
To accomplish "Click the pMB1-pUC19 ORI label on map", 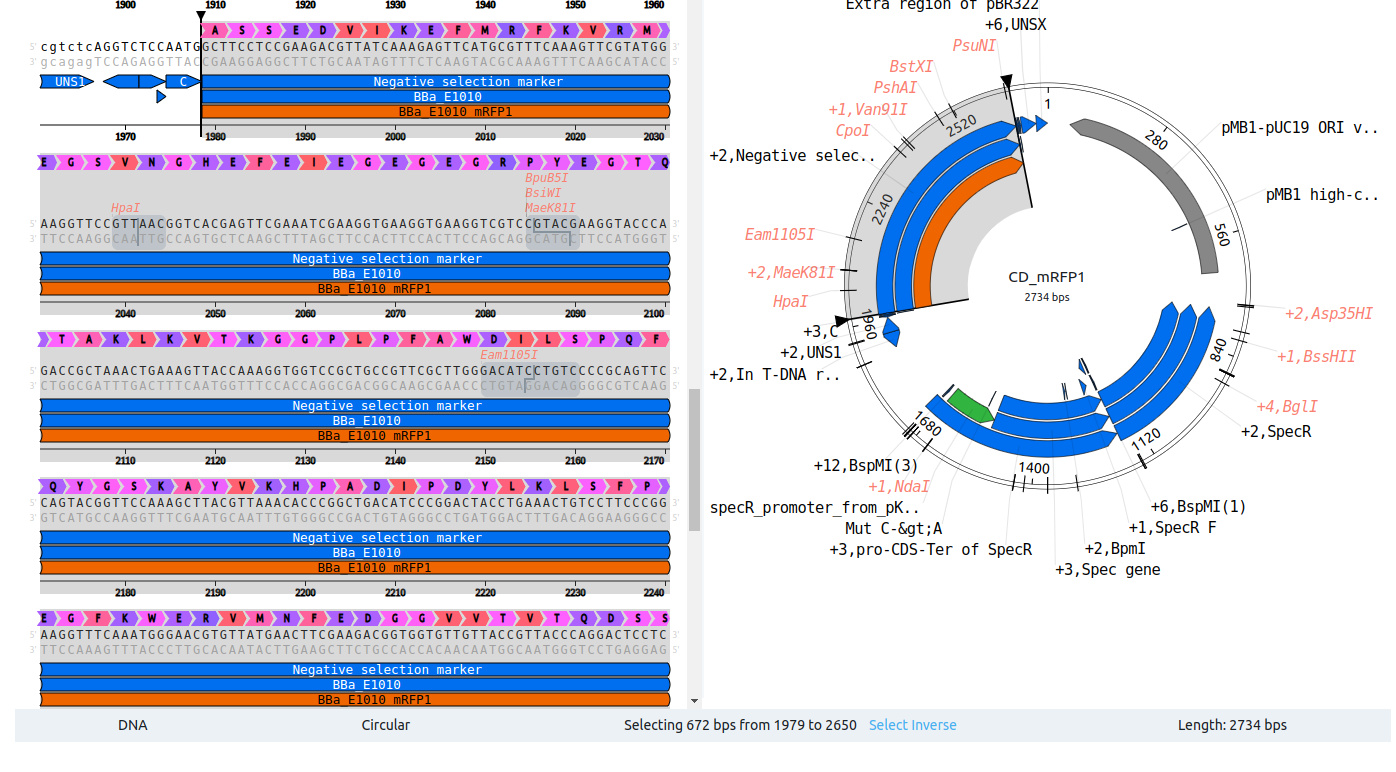I will pos(1298,128).
